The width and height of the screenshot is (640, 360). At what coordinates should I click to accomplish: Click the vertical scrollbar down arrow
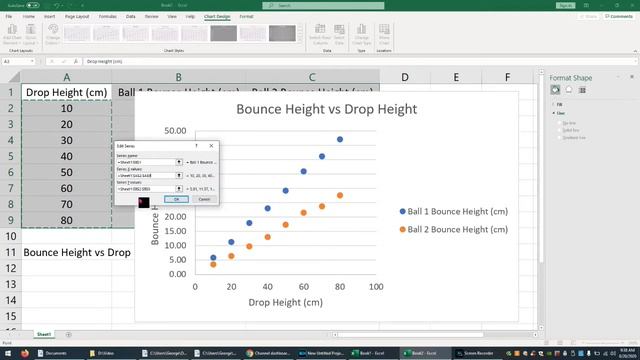point(541,327)
